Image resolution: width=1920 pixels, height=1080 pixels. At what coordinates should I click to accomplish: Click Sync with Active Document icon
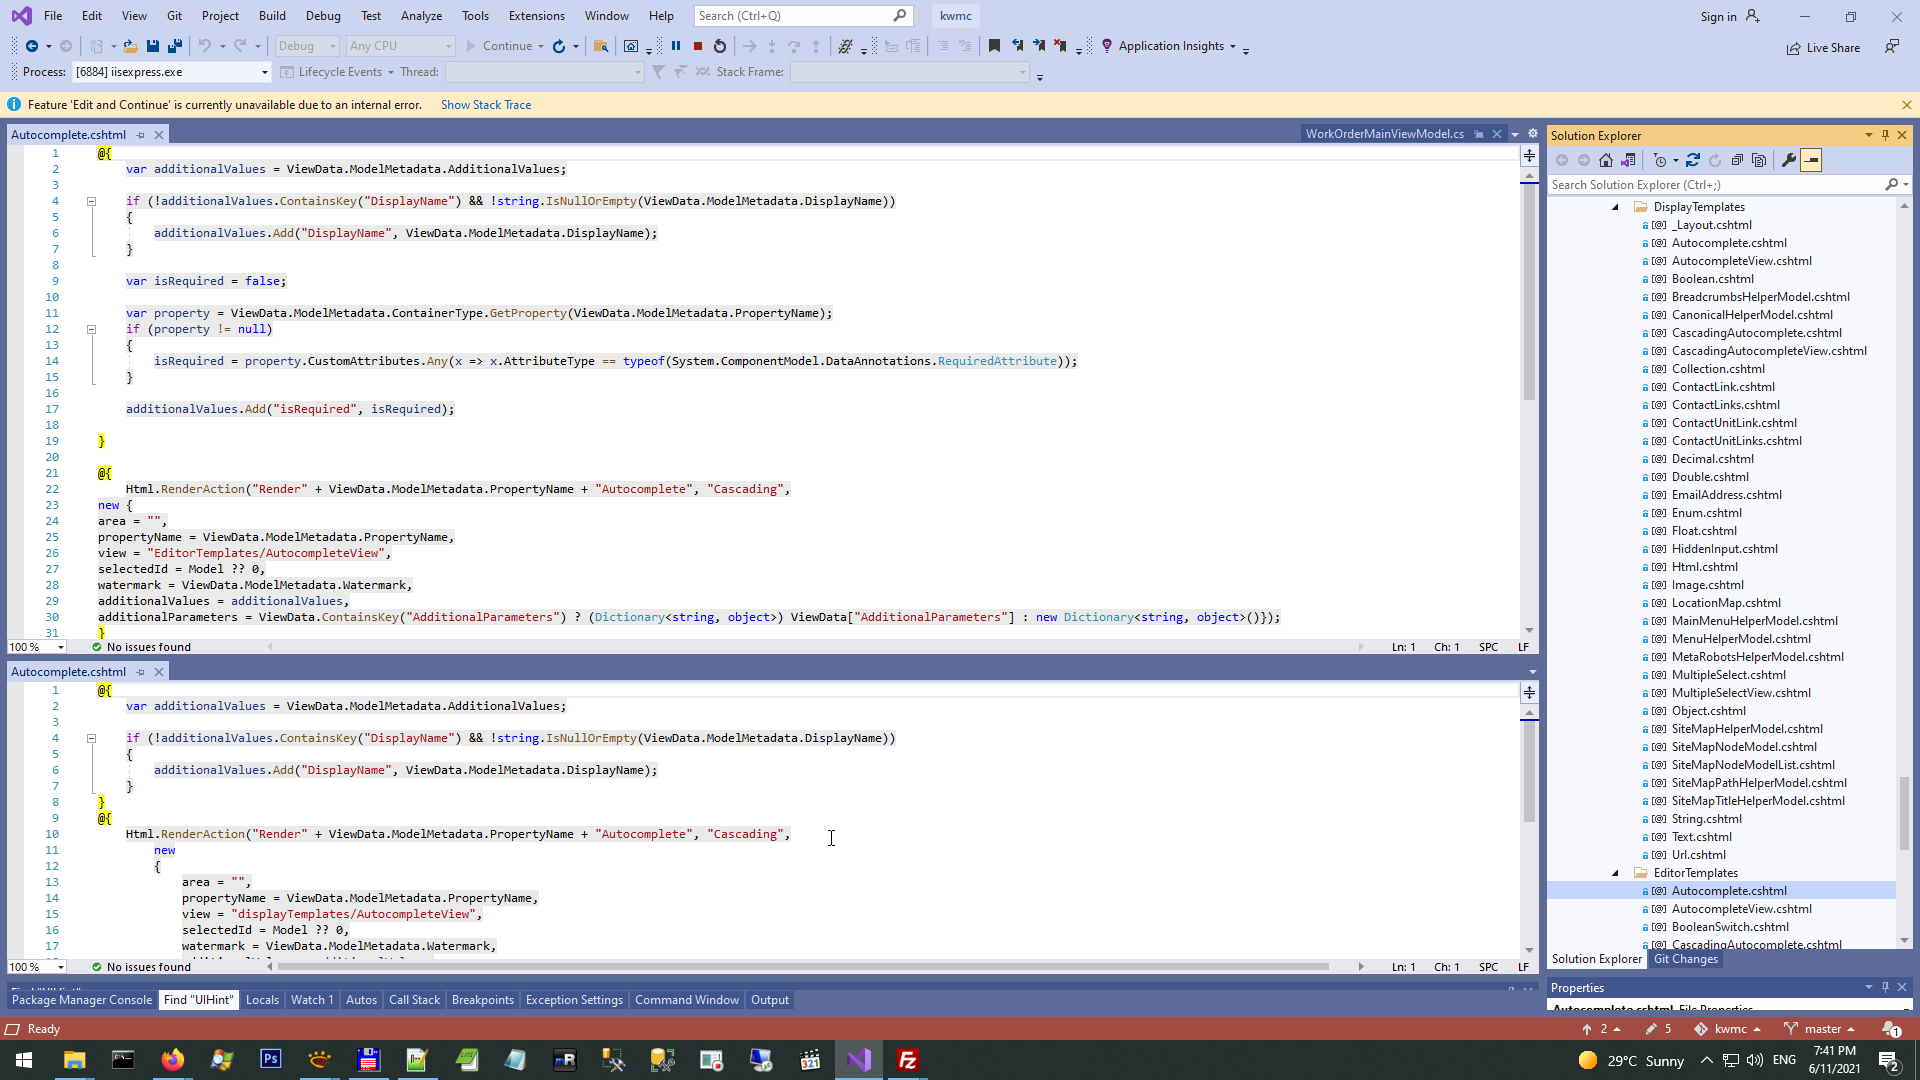pyautogui.click(x=1692, y=160)
